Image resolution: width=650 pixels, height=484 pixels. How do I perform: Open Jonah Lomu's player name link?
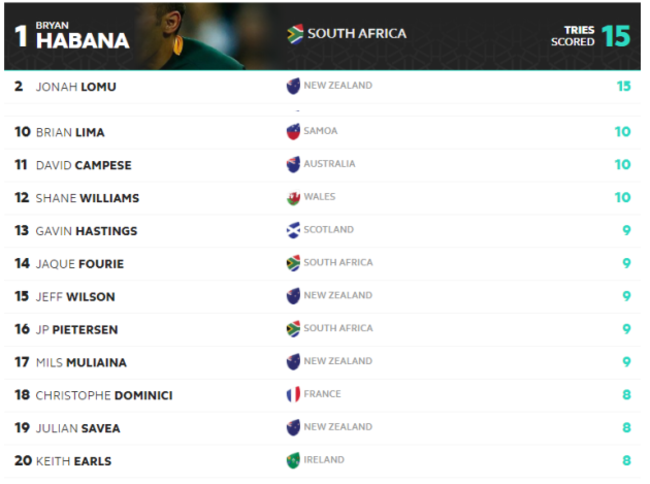click(x=76, y=87)
